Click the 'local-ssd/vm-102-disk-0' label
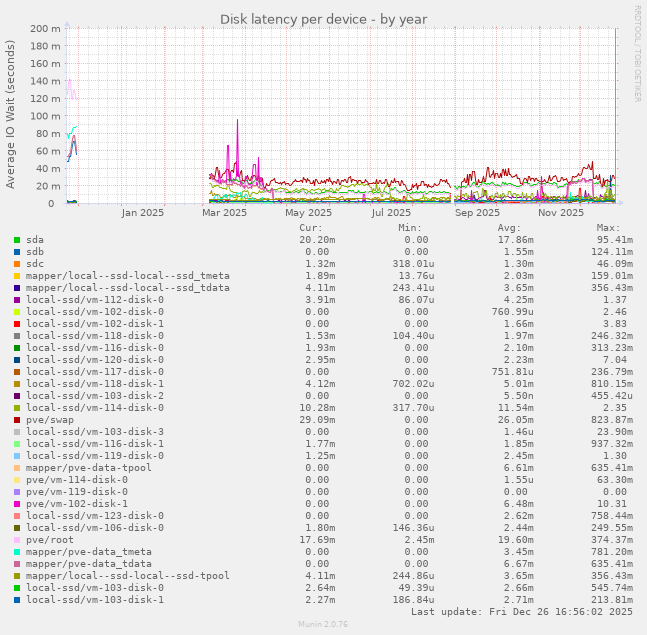 click(95, 312)
